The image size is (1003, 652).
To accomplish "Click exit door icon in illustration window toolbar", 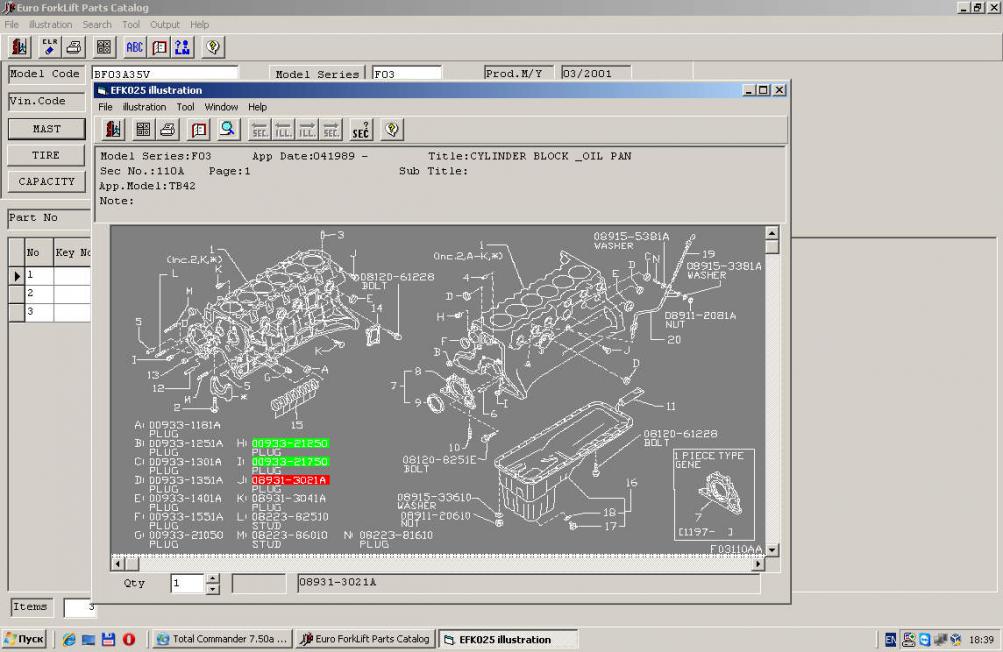I will [x=113, y=130].
